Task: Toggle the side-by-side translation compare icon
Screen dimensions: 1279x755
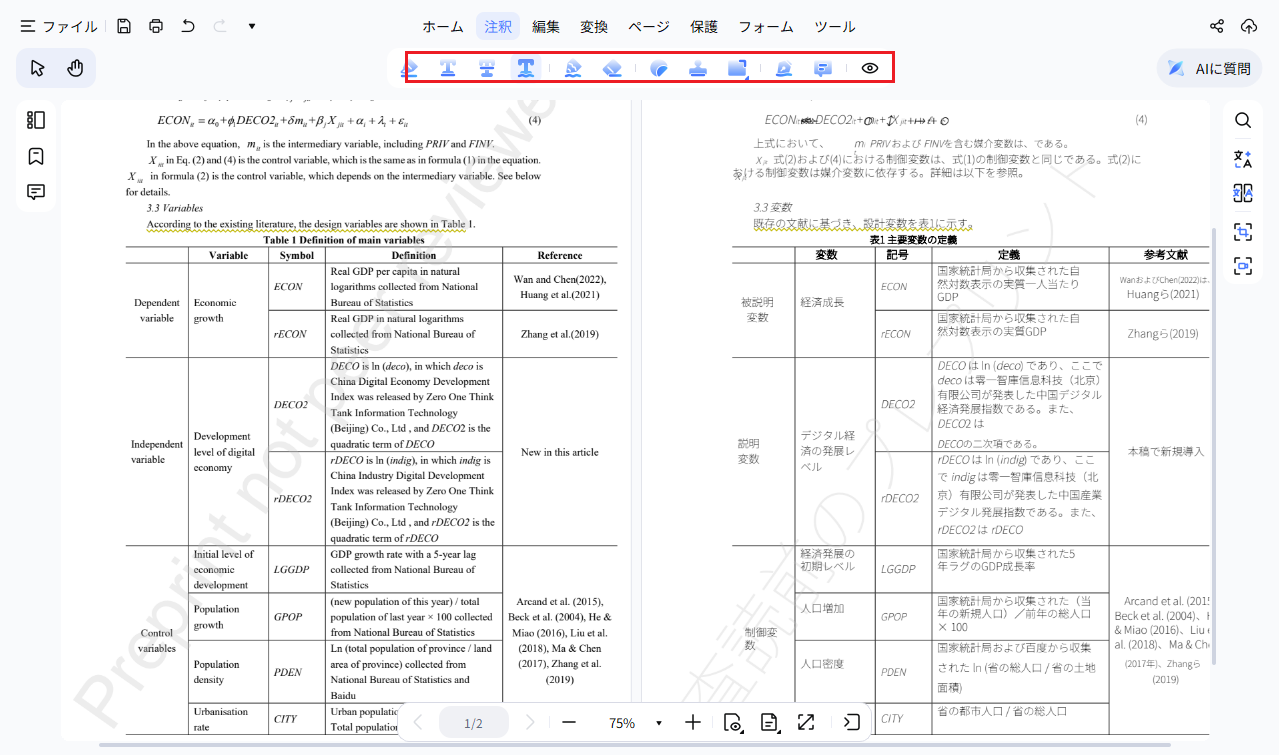Action: point(1243,193)
